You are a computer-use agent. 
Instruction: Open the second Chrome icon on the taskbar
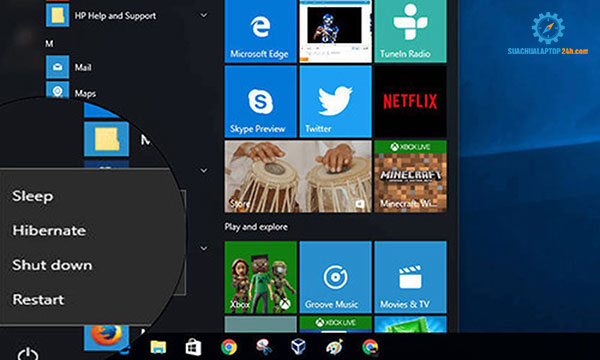pyautogui.click(x=370, y=347)
